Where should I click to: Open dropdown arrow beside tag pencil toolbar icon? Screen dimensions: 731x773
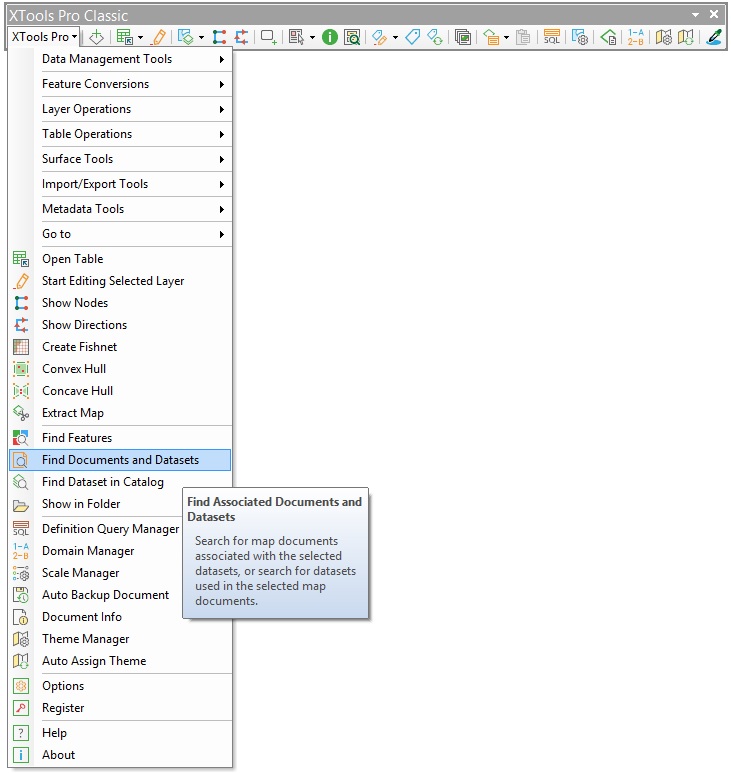(395, 37)
